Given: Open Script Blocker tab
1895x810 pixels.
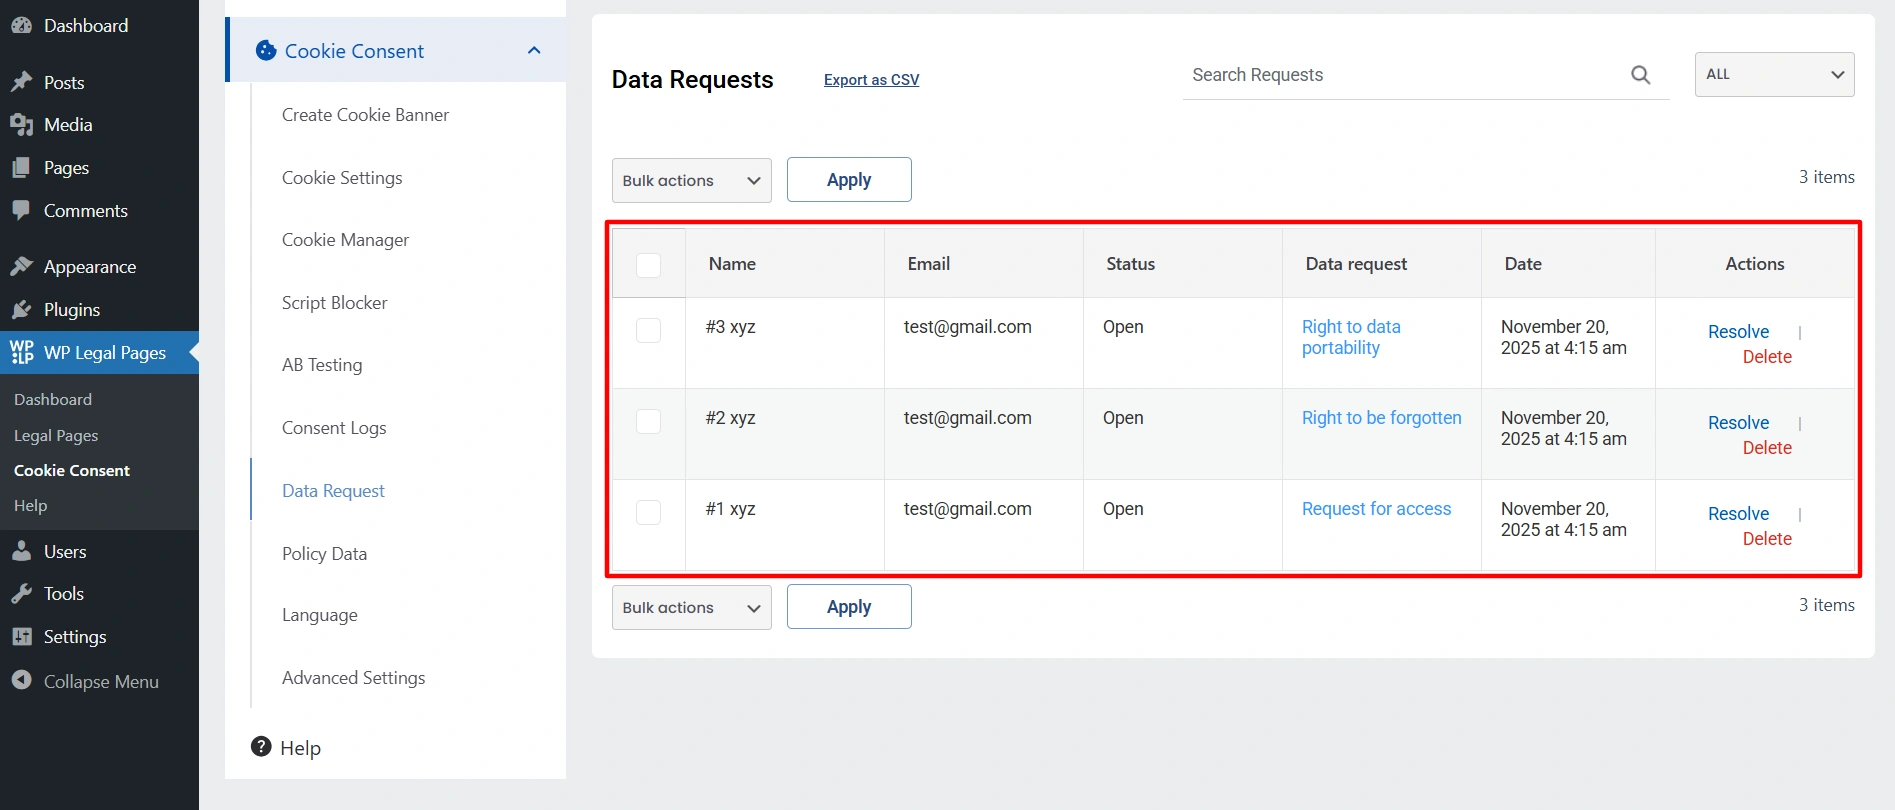Looking at the screenshot, I should pyautogui.click(x=334, y=303).
